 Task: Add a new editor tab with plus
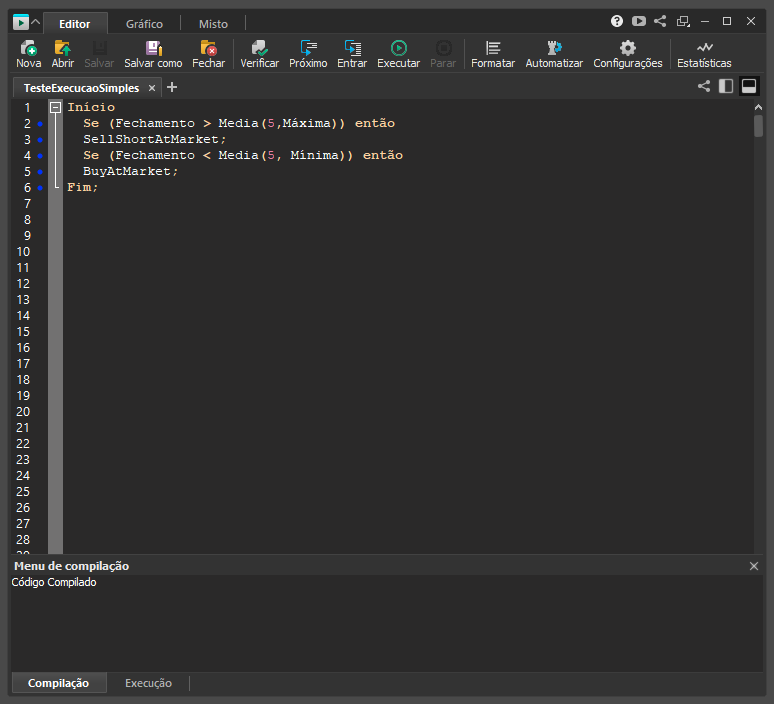click(172, 87)
